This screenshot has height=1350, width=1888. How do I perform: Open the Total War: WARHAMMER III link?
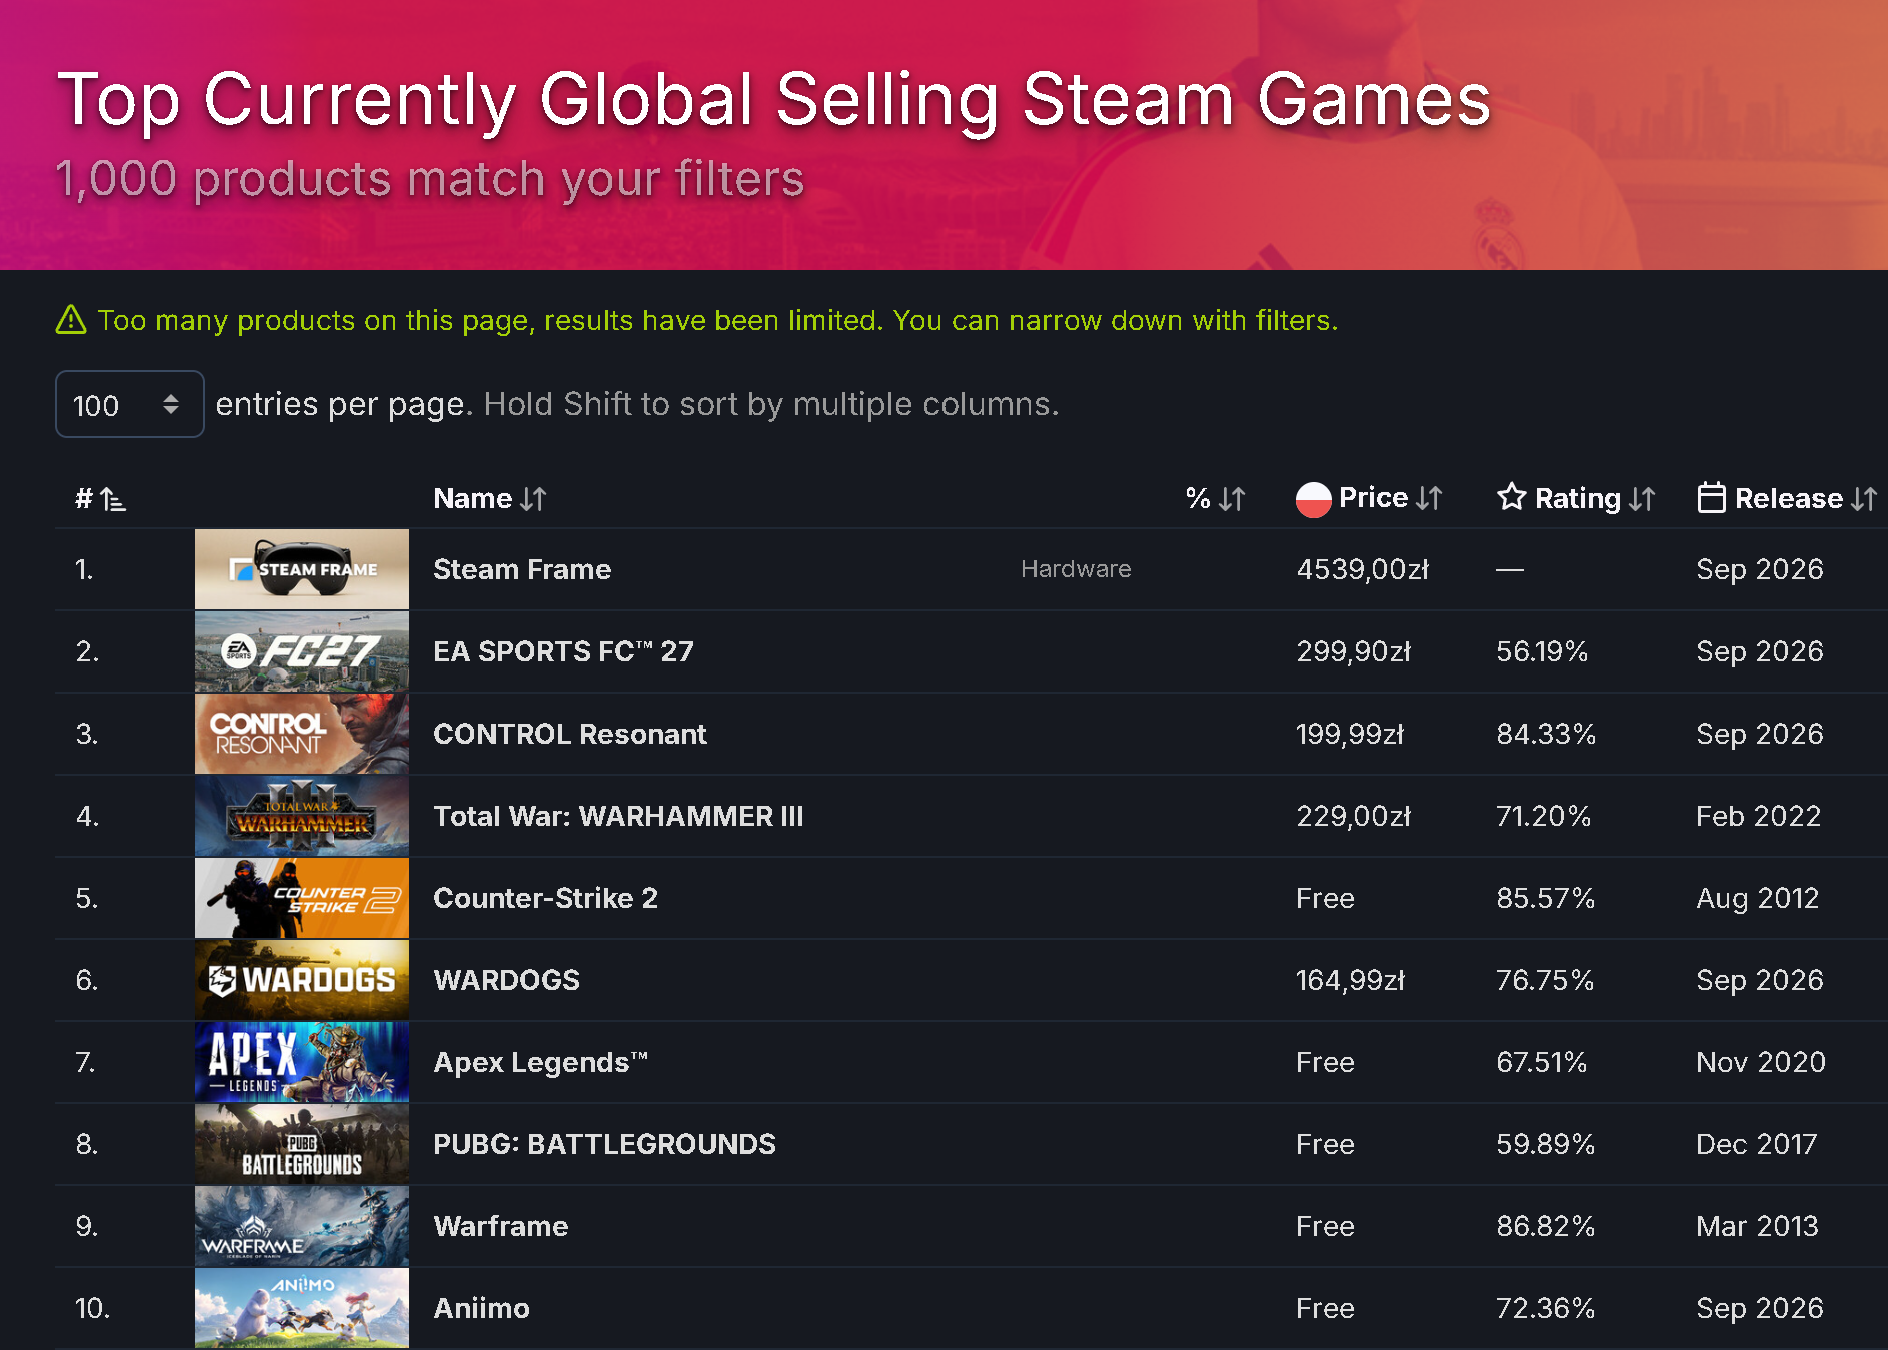click(618, 816)
